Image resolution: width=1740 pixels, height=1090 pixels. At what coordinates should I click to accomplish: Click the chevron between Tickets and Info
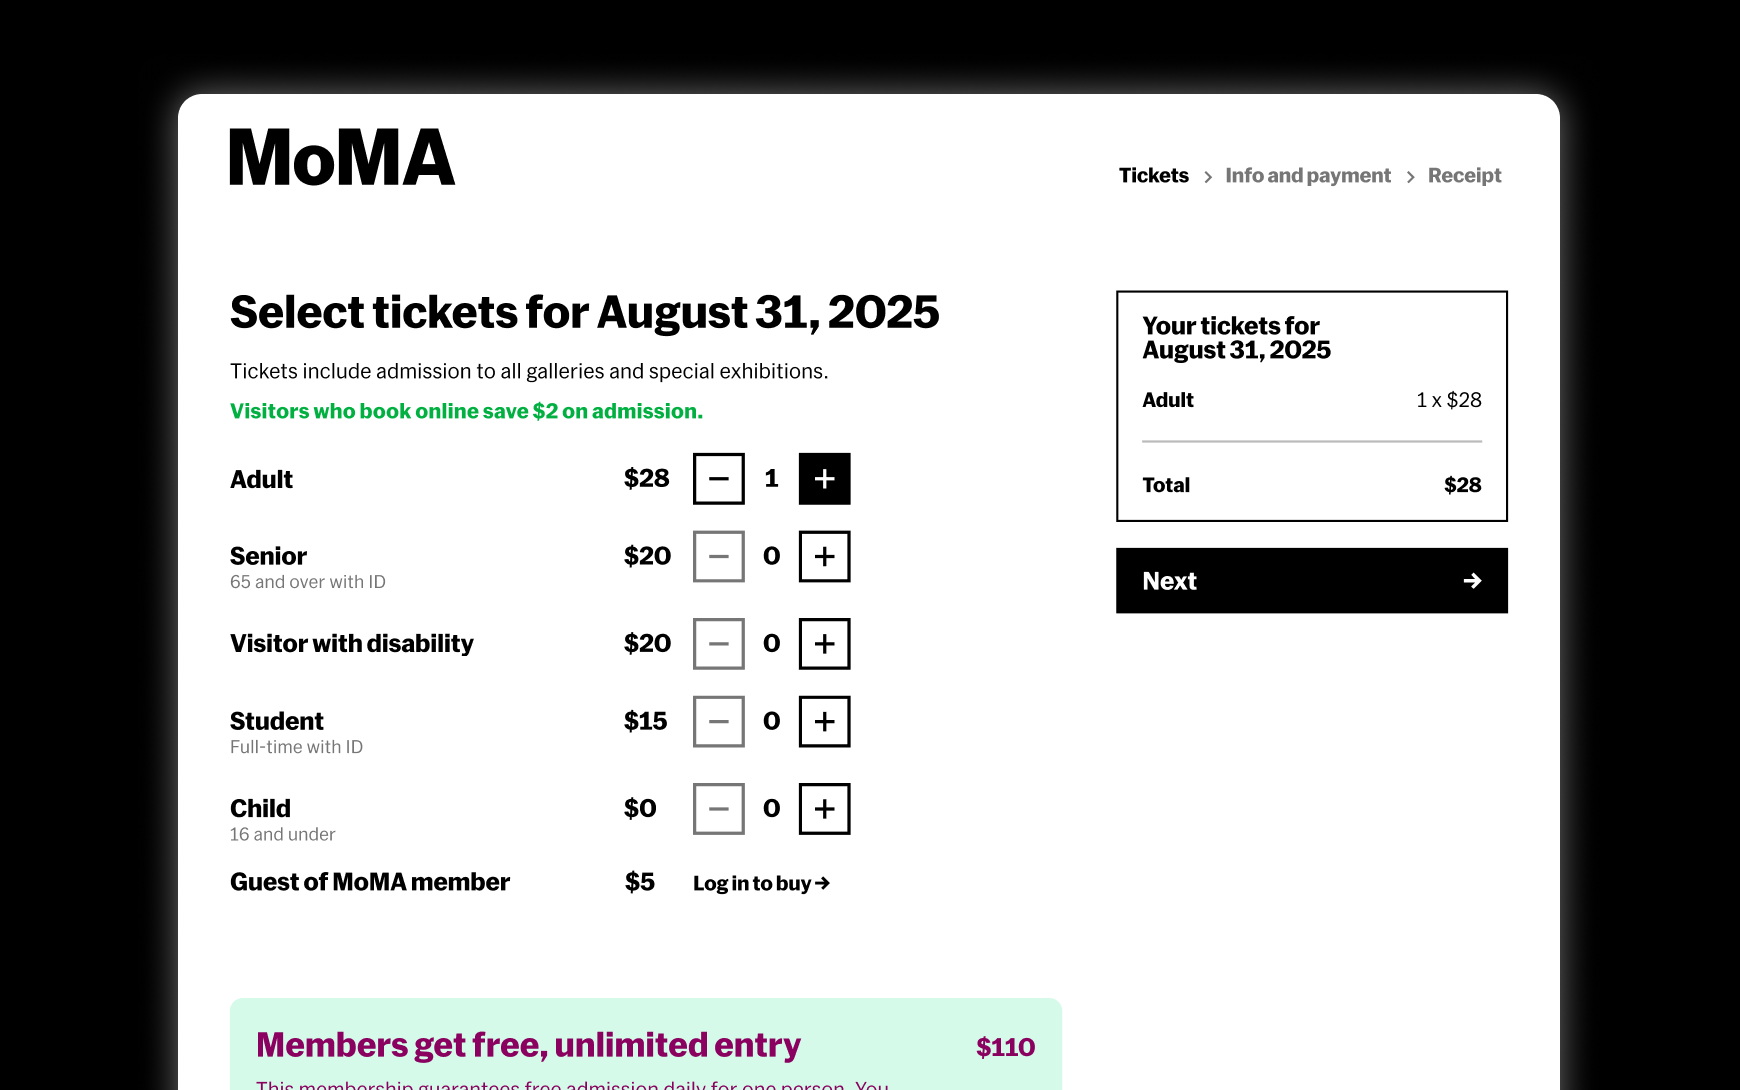(1208, 175)
